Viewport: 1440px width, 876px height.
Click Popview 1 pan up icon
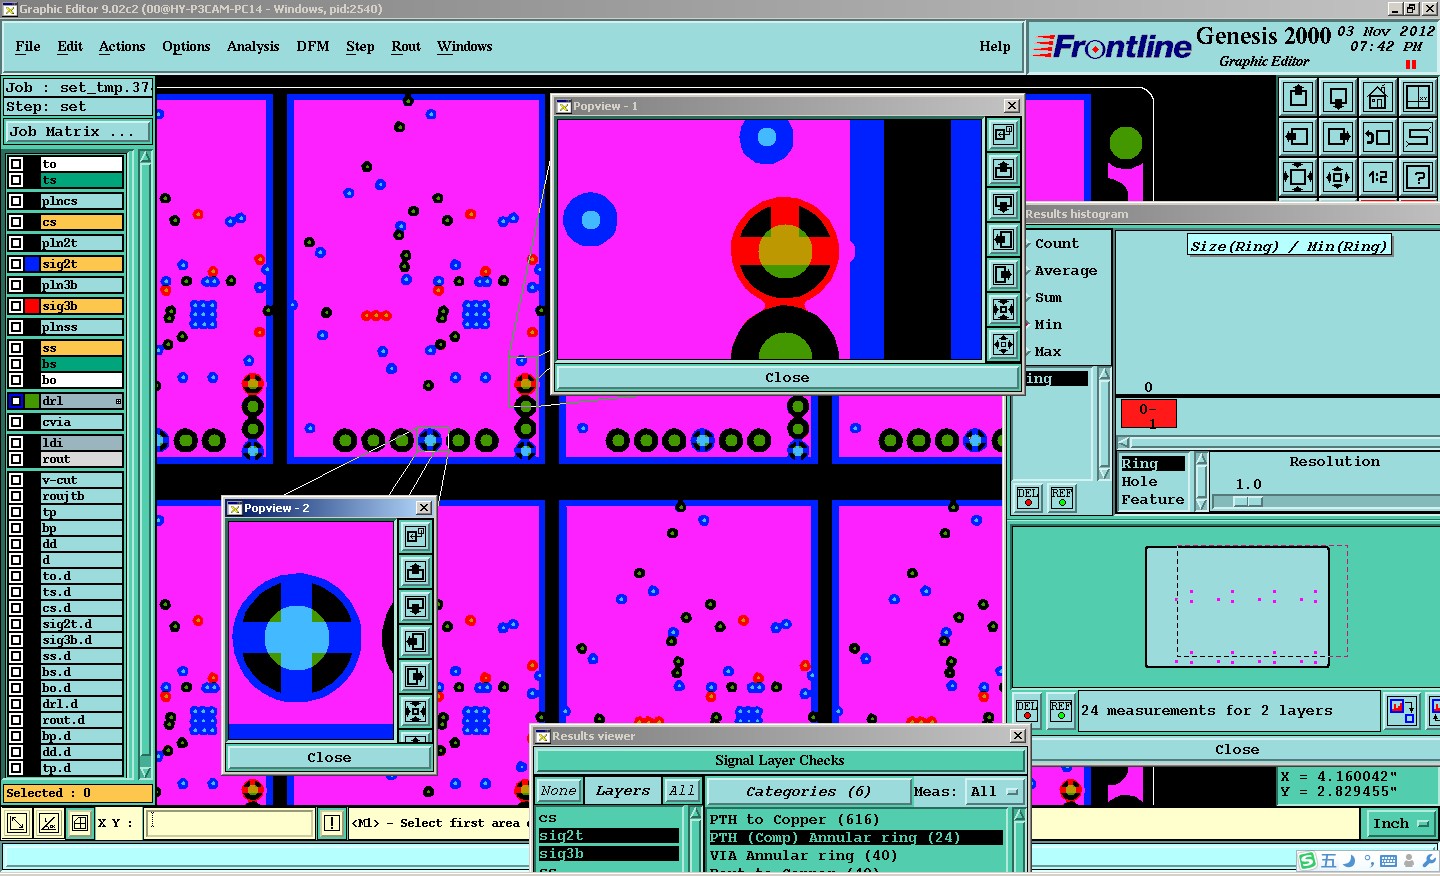click(x=1004, y=169)
